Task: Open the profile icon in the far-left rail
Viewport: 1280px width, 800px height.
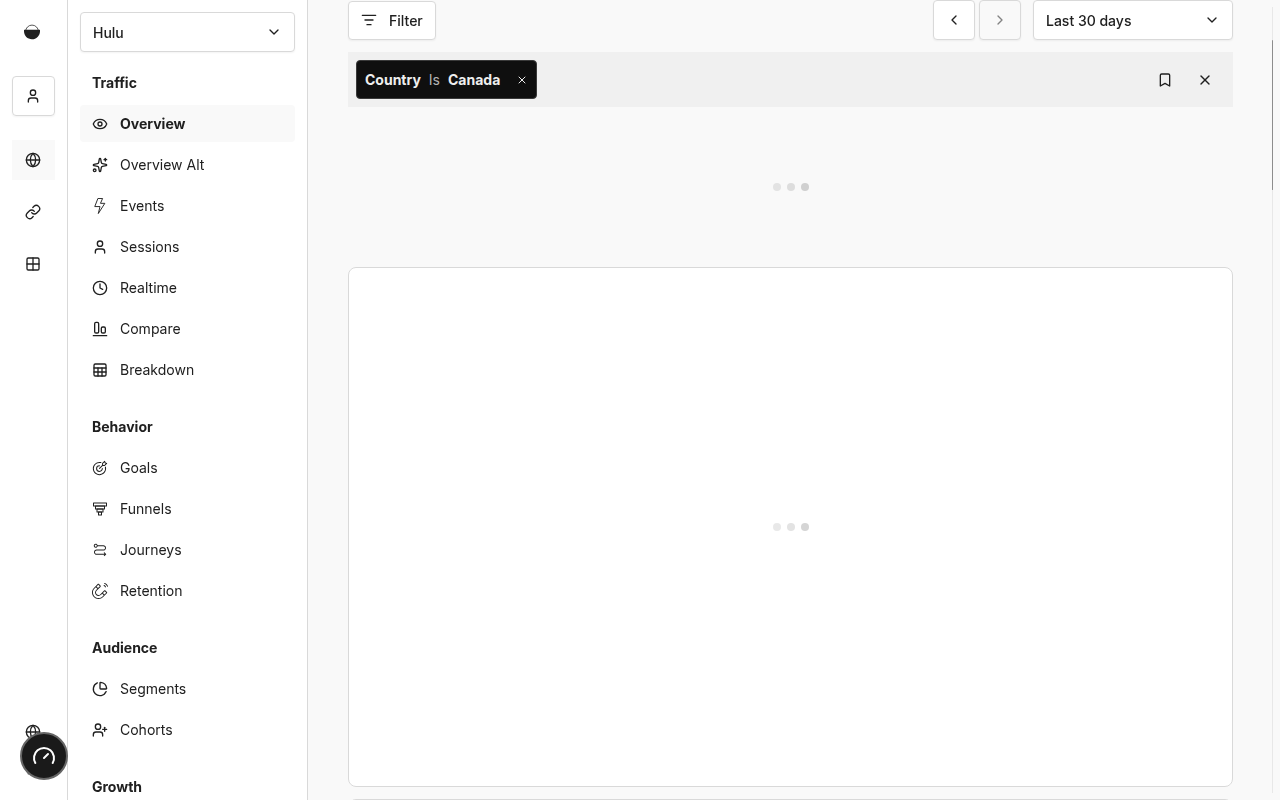Action: coord(33,96)
